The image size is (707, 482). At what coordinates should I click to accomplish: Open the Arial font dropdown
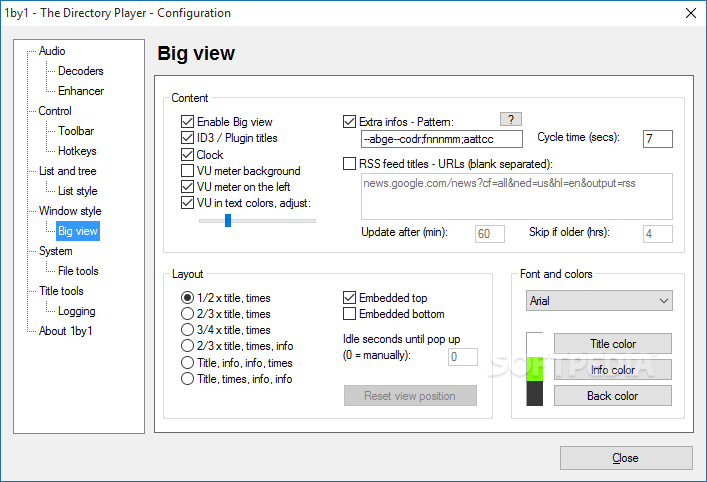coord(599,301)
